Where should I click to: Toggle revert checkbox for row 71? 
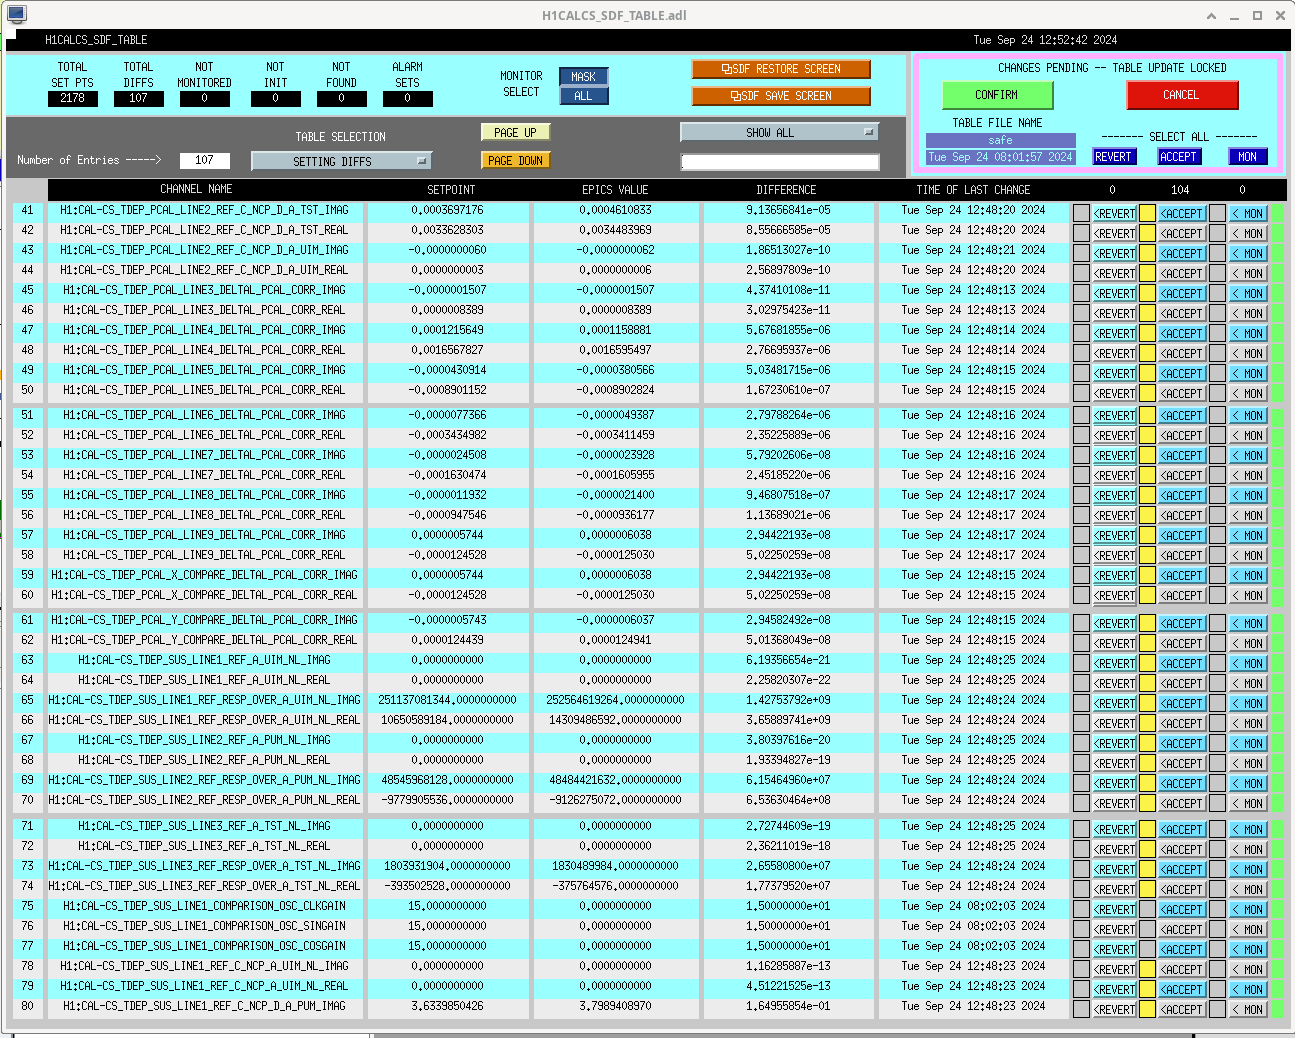tap(1081, 829)
